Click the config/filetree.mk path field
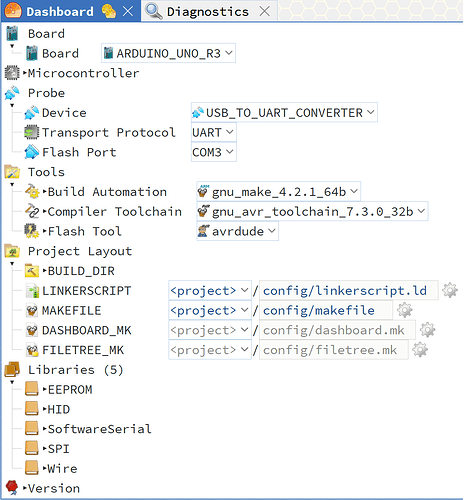466x500 pixels. (x=334, y=350)
